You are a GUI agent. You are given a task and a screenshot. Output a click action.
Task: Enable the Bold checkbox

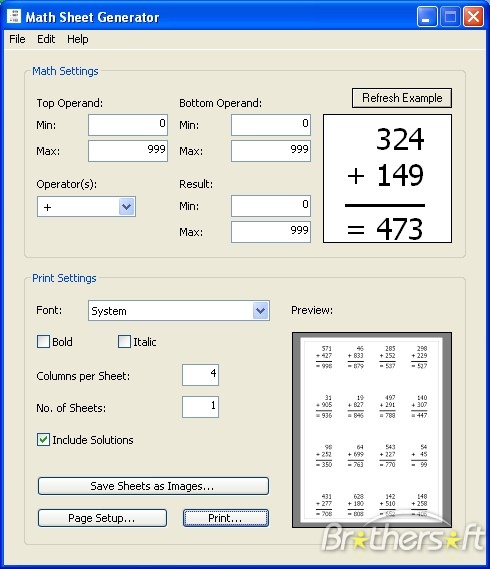pyautogui.click(x=43, y=342)
